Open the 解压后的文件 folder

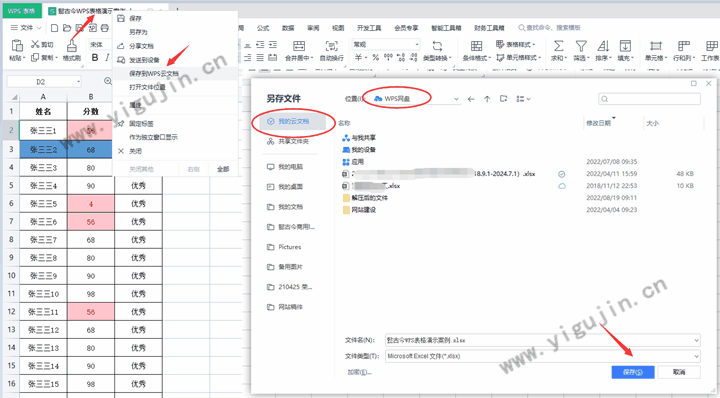(365, 198)
